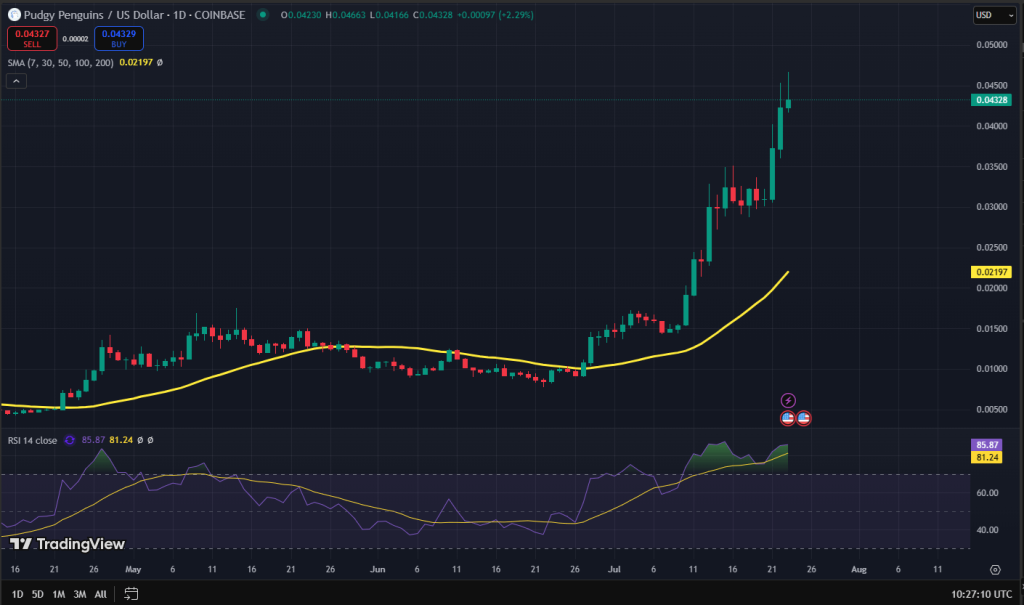Click the yellow SMA value 0.02197 in the legend
Viewport: 1024px width, 605px height.
(x=136, y=63)
